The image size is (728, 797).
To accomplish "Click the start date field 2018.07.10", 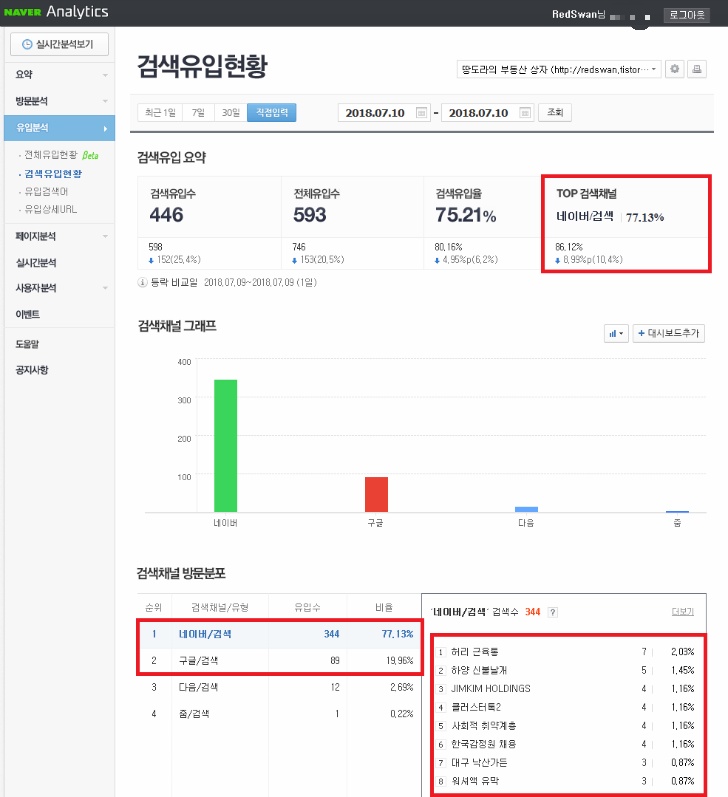I will 384,112.
